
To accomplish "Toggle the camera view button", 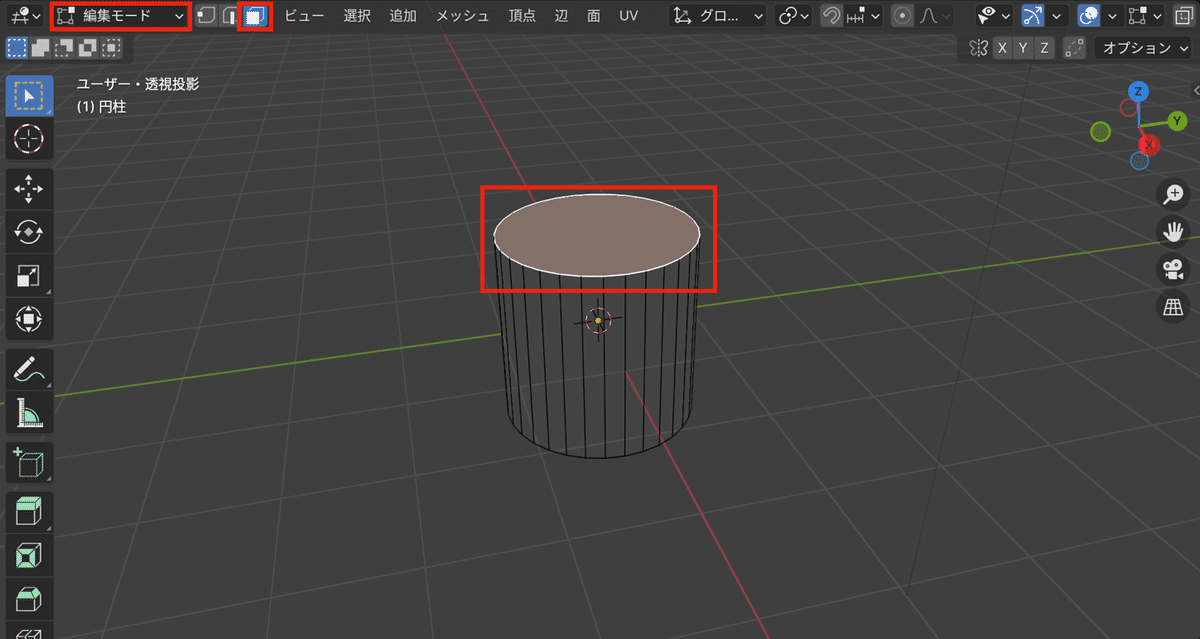I will pos(1172,270).
